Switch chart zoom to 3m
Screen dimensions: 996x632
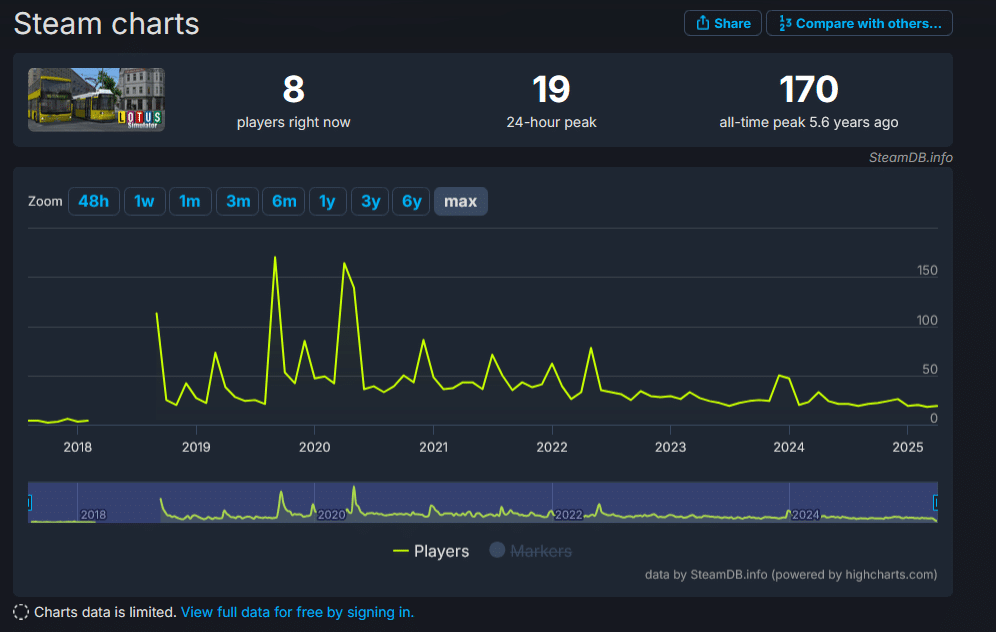[238, 201]
